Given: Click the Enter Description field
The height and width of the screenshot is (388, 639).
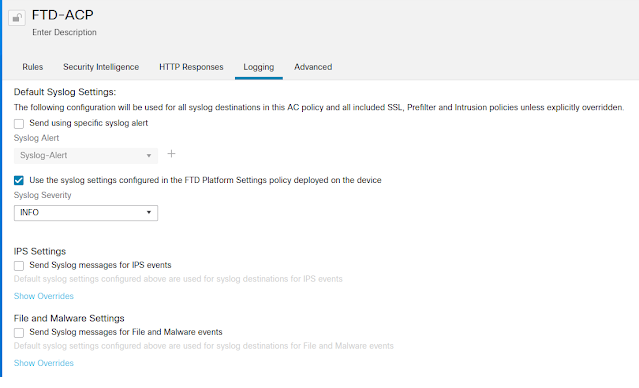Looking at the screenshot, I should [64, 32].
